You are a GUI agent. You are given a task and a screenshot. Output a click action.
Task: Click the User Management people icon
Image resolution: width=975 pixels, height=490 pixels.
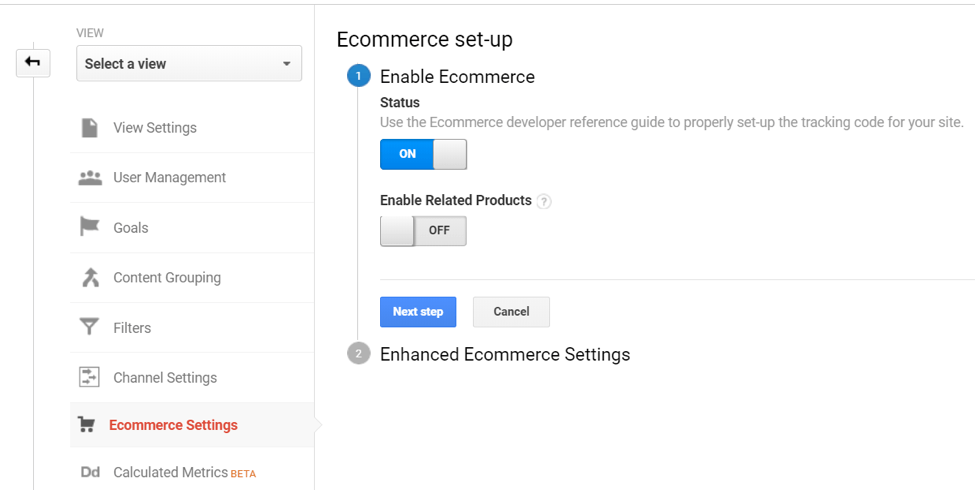[90, 178]
